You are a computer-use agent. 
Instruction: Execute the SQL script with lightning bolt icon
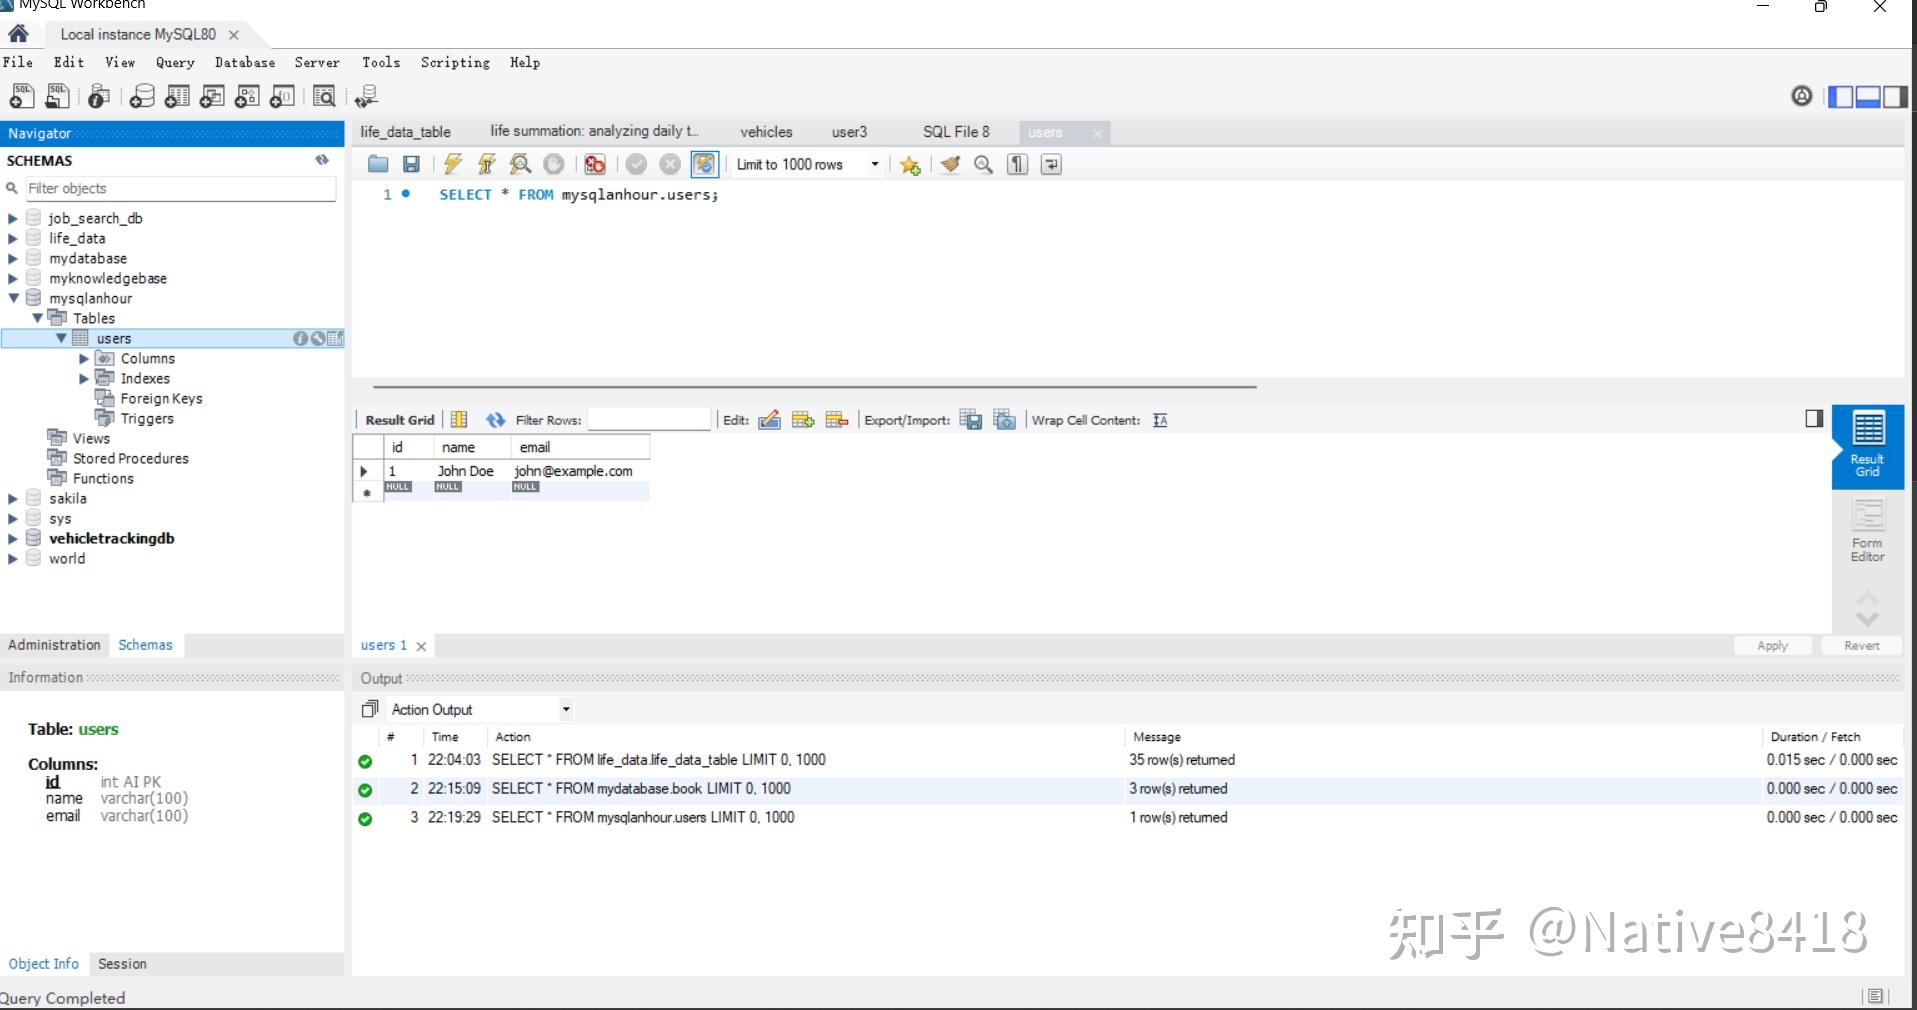(454, 164)
